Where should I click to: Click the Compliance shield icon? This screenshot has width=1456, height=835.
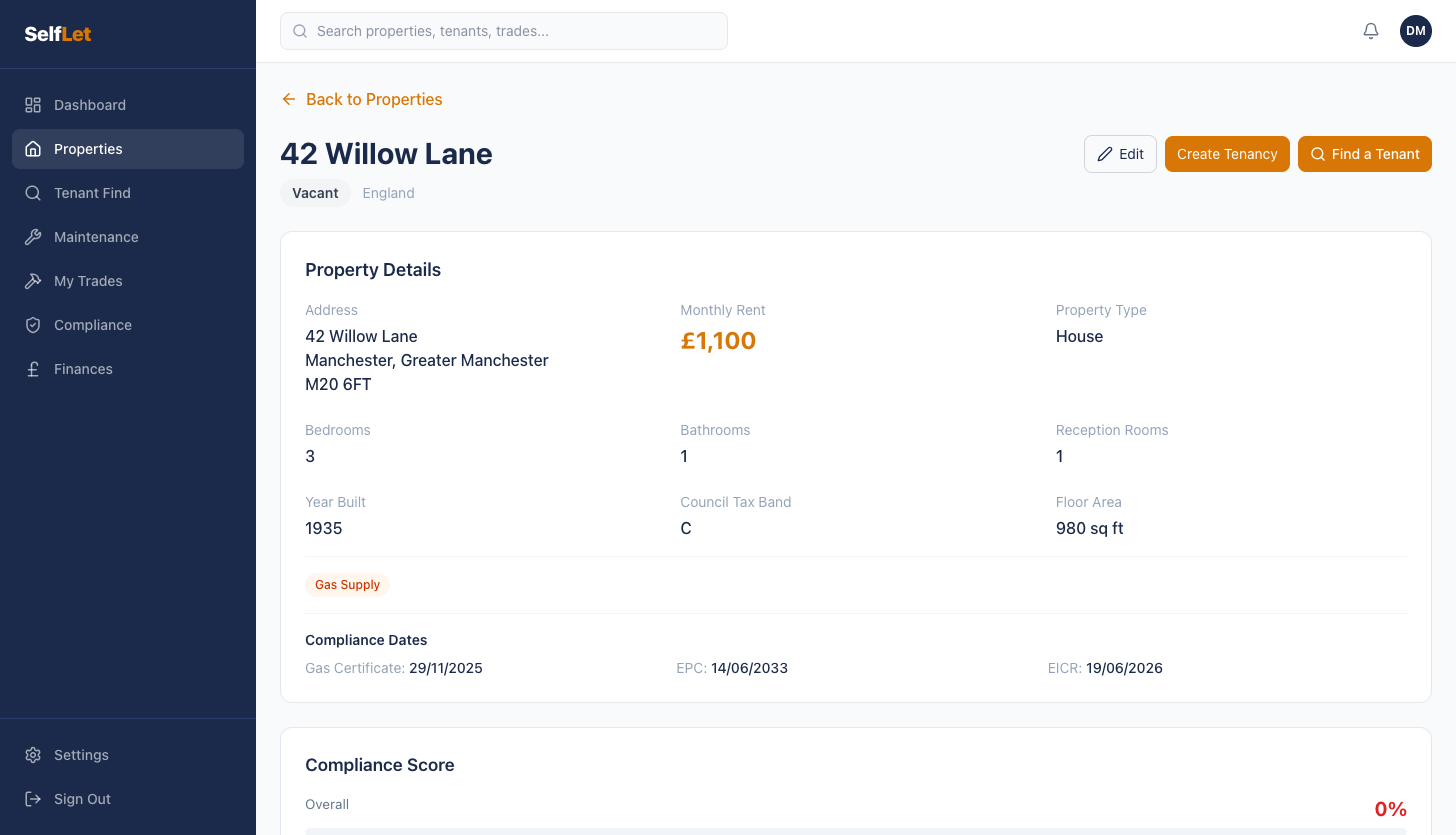click(x=33, y=325)
